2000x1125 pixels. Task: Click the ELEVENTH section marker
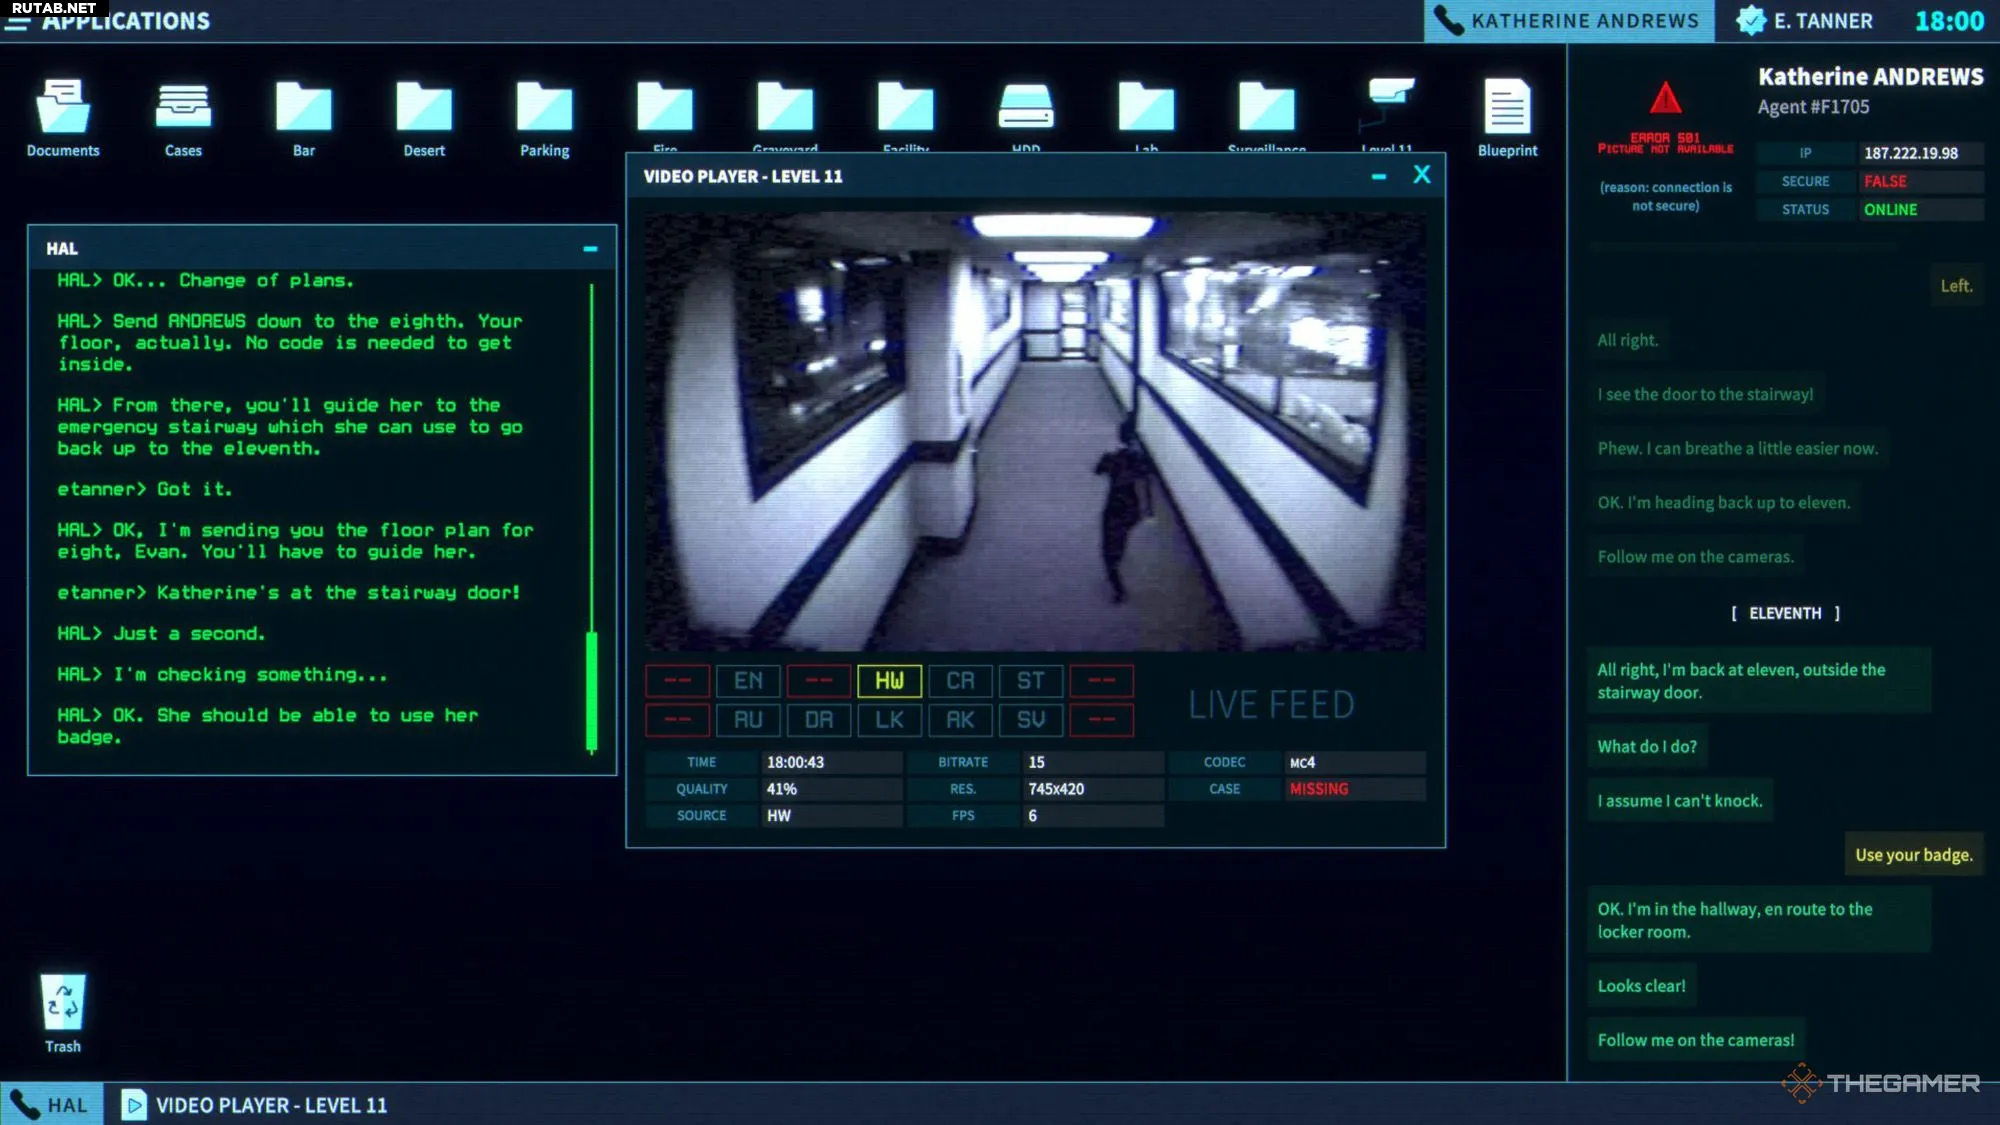coord(1785,613)
